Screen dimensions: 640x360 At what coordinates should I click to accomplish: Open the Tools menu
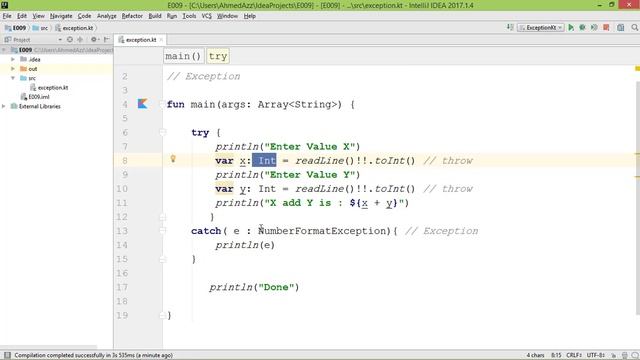(x=189, y=16)
